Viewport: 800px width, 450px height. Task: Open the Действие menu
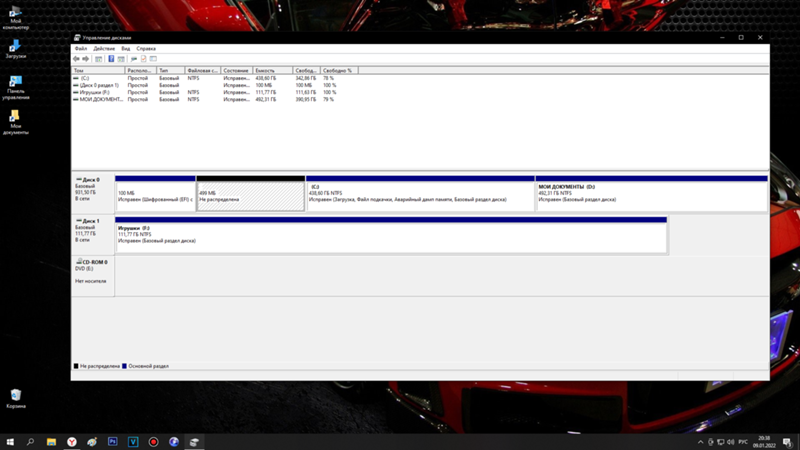coord(104,48)
